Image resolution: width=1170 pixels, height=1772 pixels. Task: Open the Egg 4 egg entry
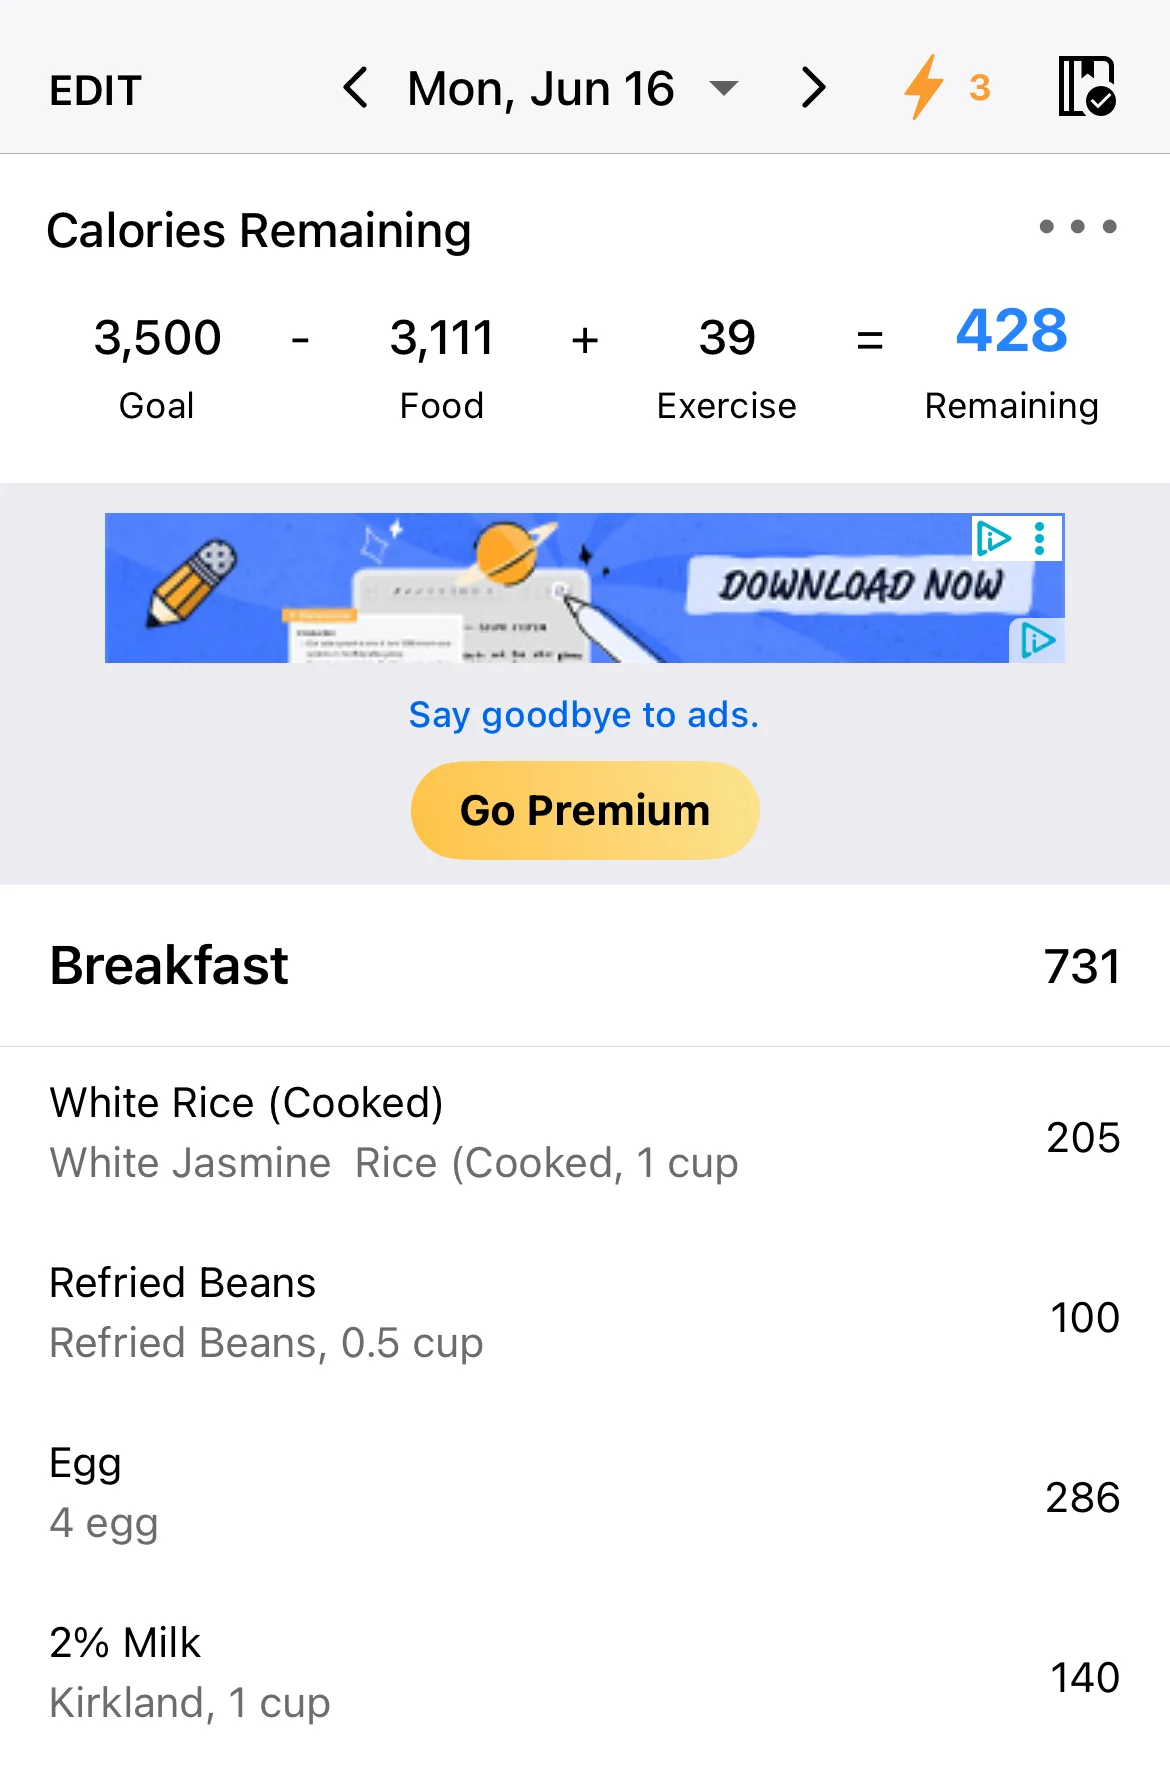click(585, 1496)
